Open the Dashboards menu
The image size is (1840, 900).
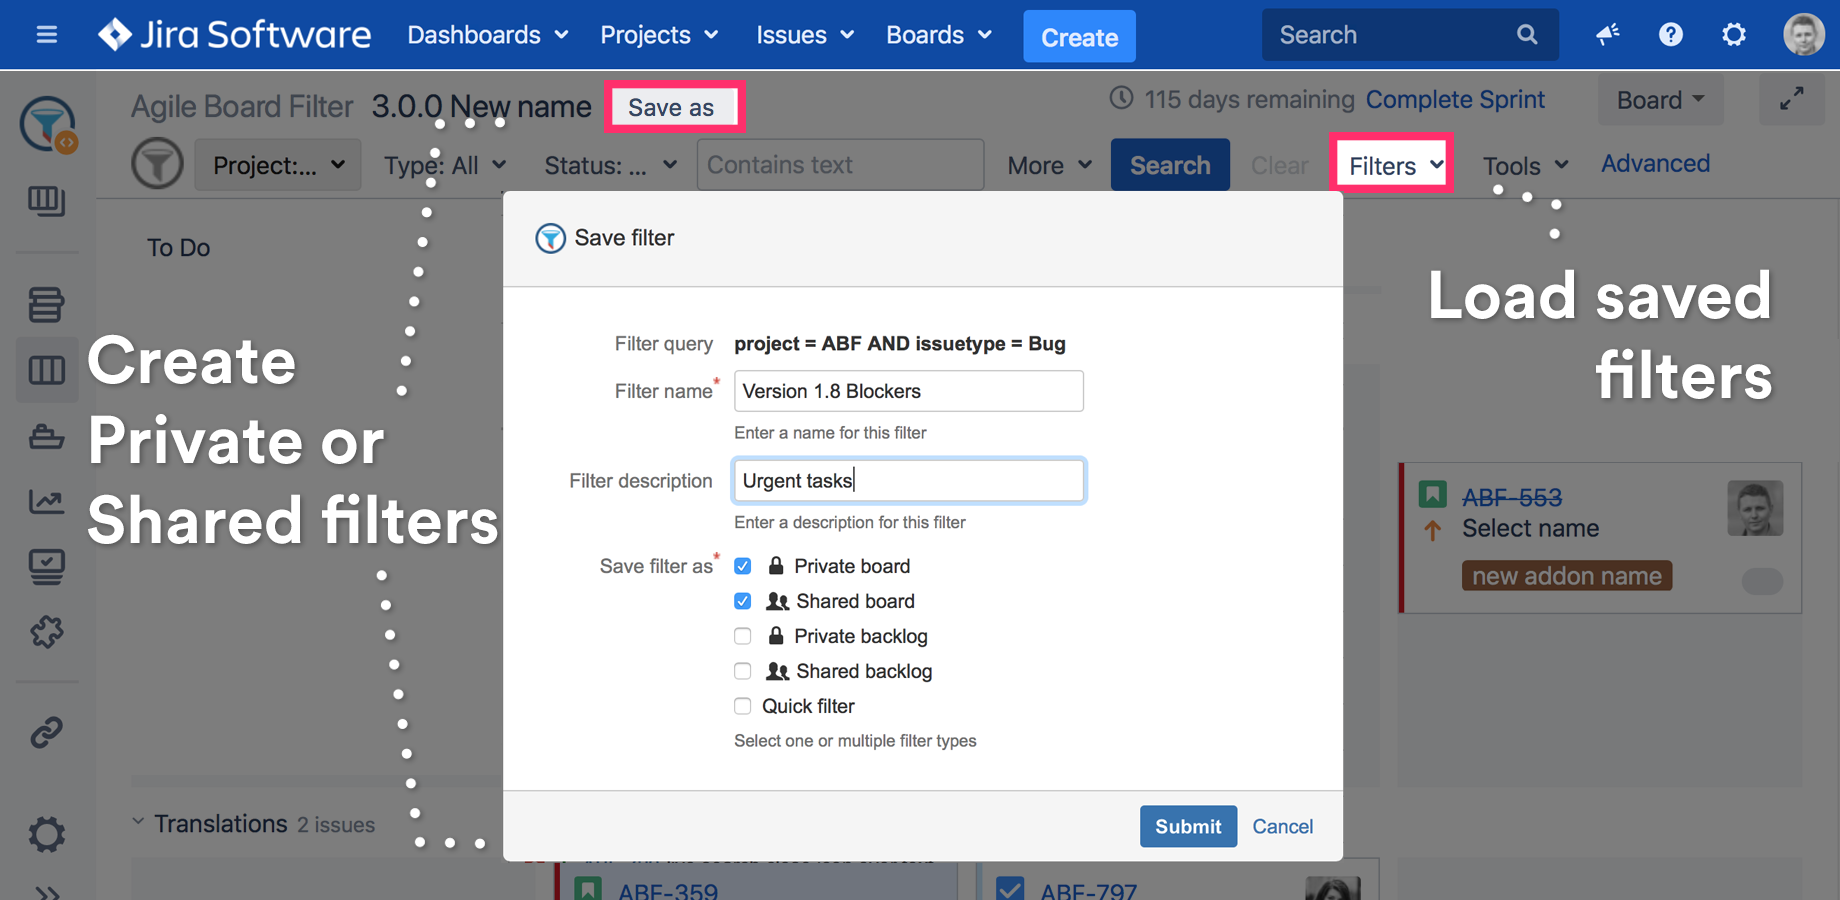[487, 35]
